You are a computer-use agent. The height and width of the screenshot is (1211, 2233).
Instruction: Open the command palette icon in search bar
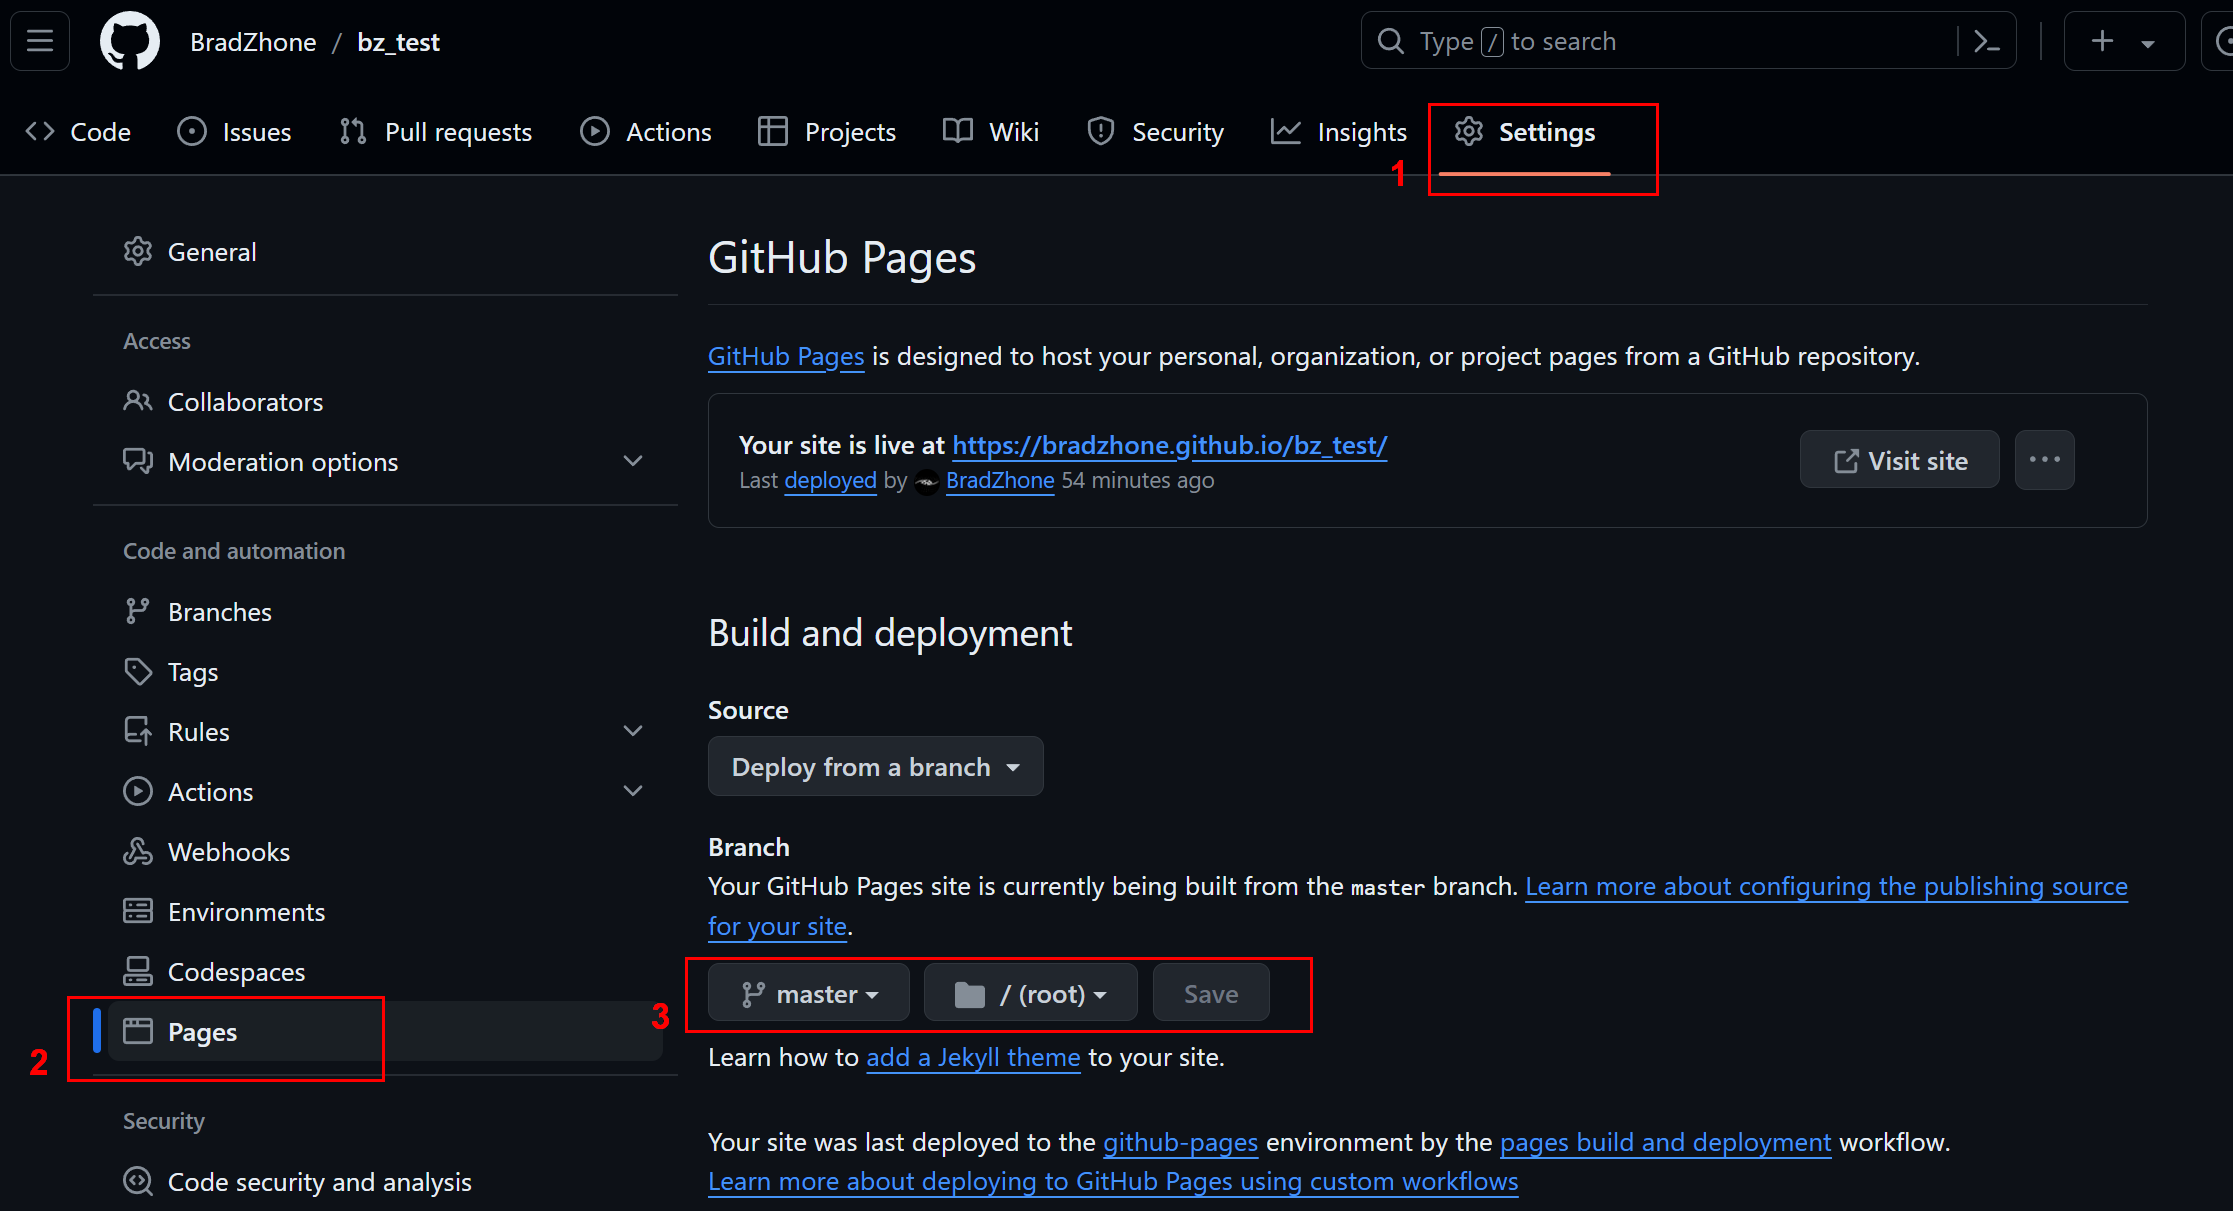pos(1986,41)
